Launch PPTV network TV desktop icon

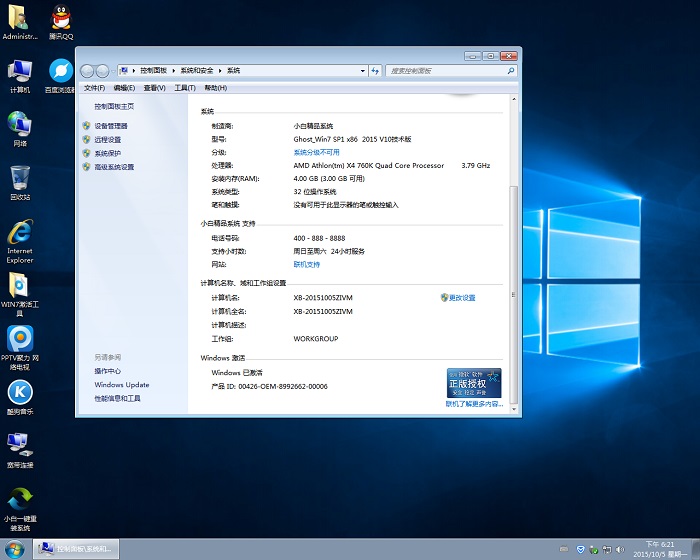[20, 348]
